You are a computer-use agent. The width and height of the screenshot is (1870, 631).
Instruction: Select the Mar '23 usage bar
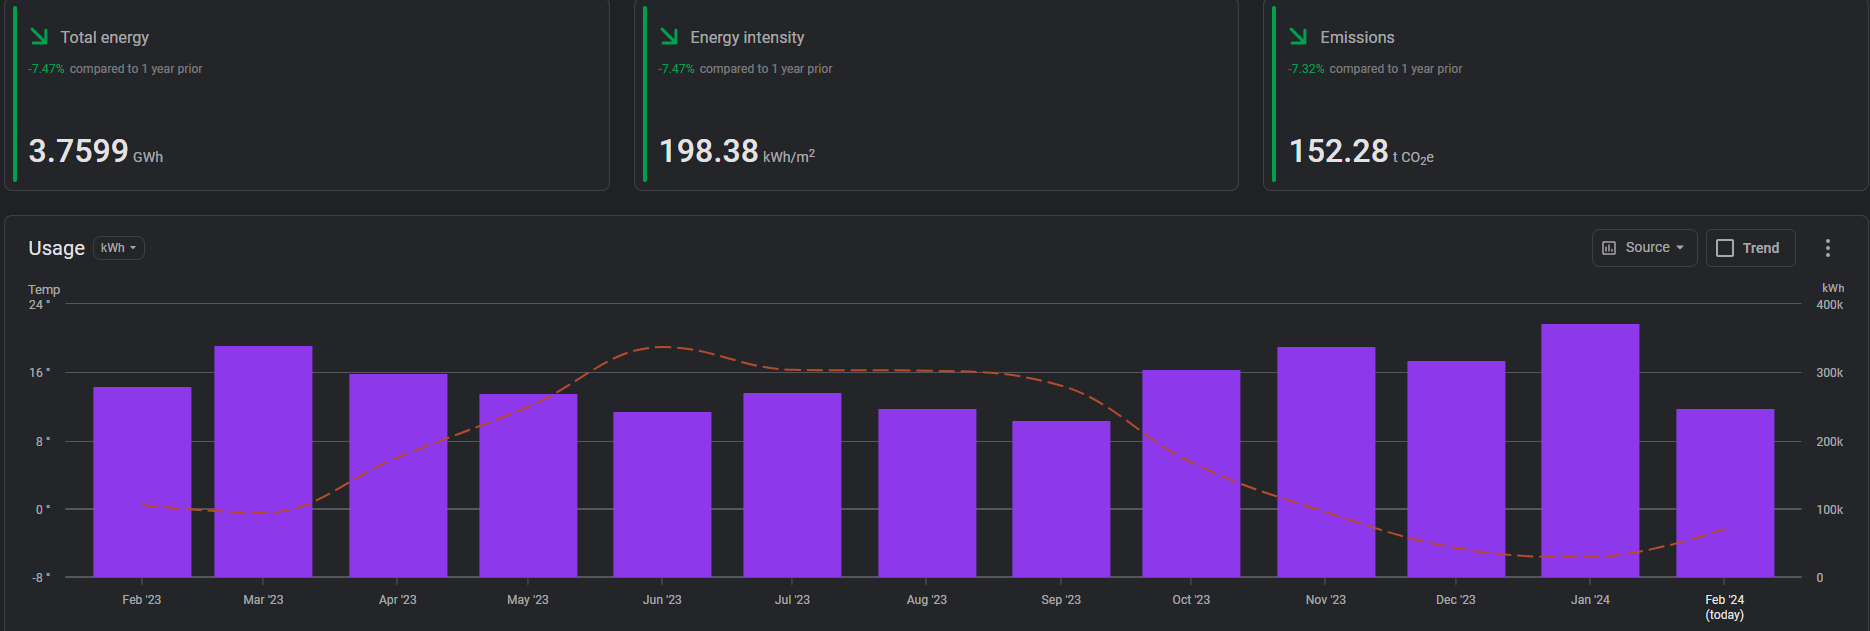click(x=263, y=461)
